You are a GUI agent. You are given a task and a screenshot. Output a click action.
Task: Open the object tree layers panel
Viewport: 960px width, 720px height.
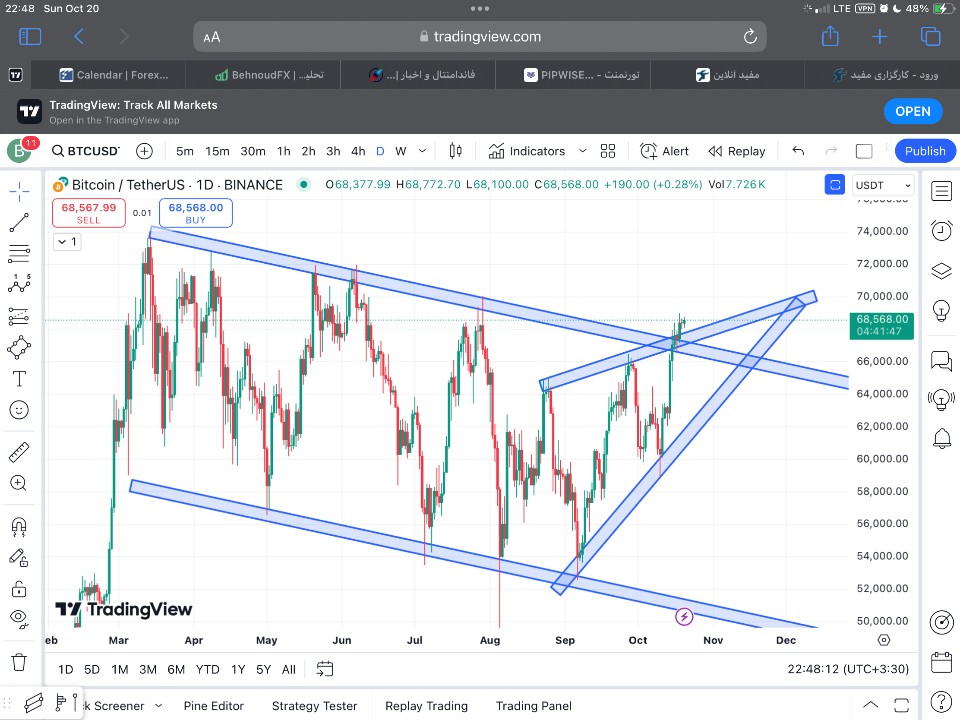click(x=941, y=270)
